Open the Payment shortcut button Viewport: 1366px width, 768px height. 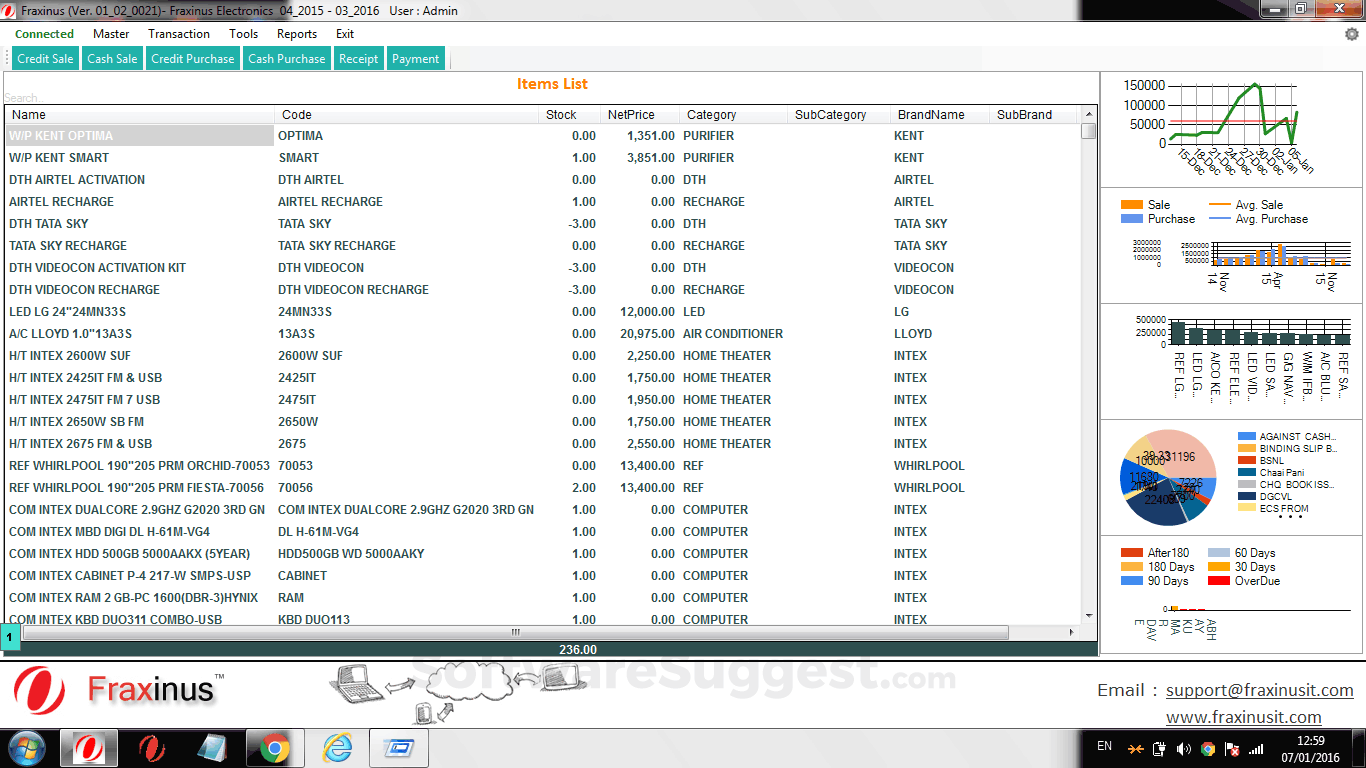(x=415, y=59)
